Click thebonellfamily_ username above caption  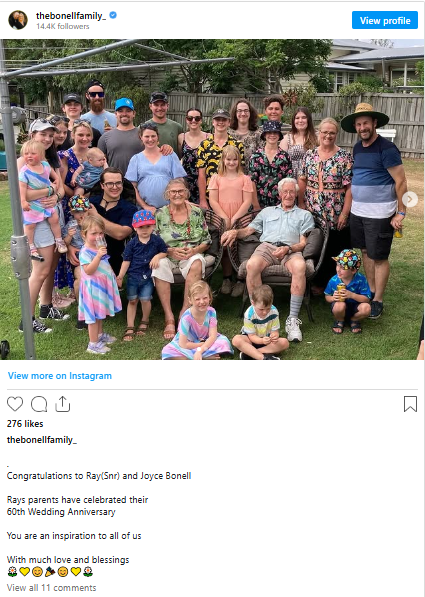tap(42, 440)
